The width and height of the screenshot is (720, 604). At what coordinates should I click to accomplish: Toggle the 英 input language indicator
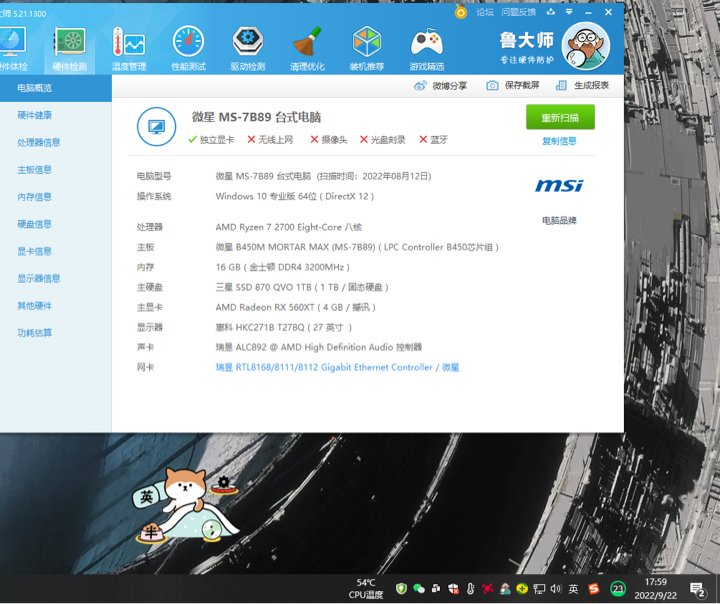(574, 588)
